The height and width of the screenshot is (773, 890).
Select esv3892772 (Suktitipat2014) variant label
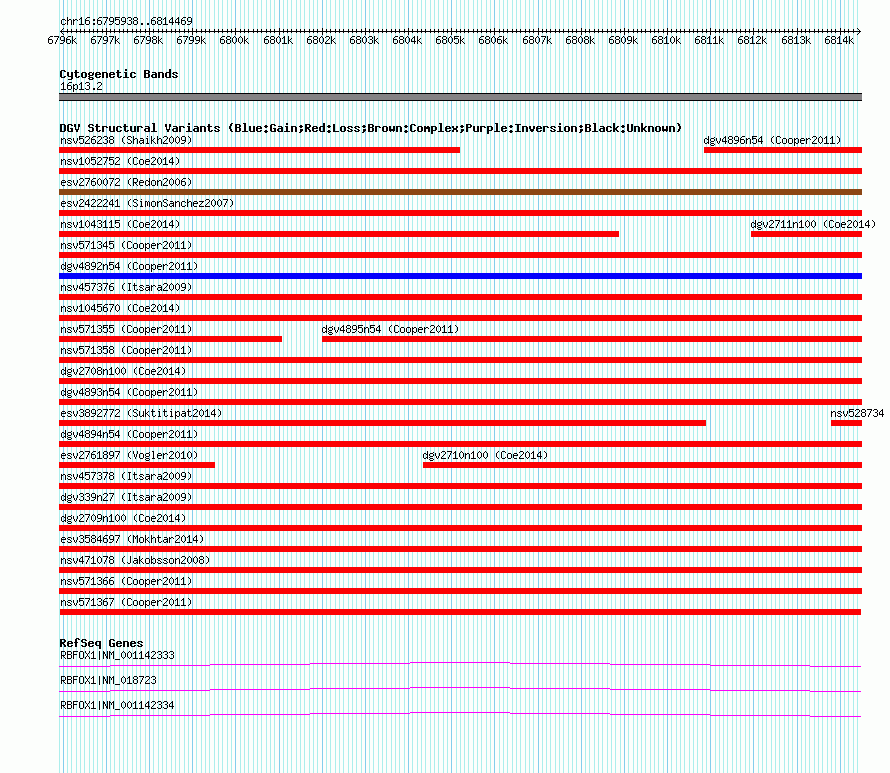(141, 413)
